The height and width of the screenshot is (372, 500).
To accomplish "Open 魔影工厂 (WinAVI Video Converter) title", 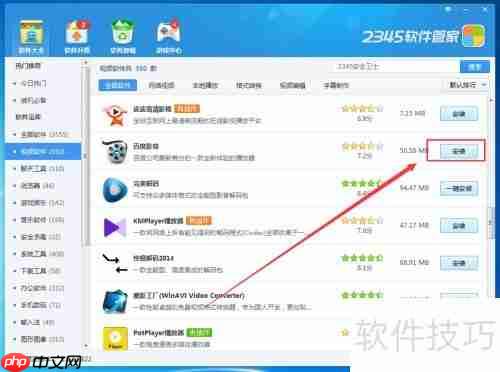I will pos(189,295).
